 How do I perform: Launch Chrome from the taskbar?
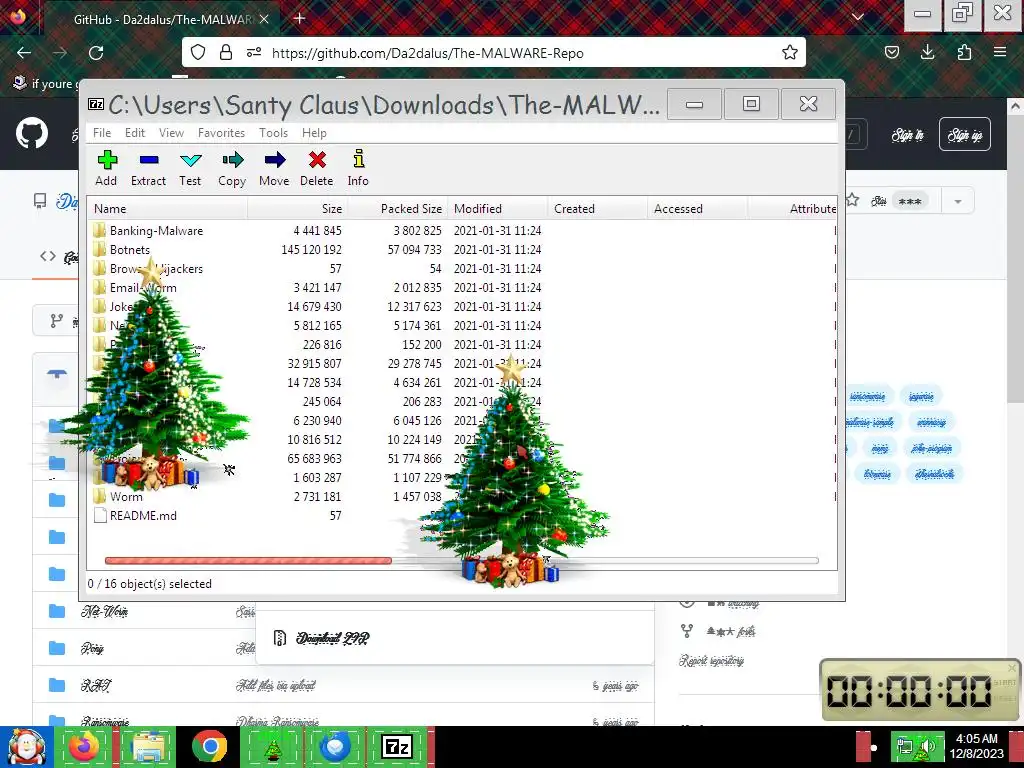click(x=210, y=747)
